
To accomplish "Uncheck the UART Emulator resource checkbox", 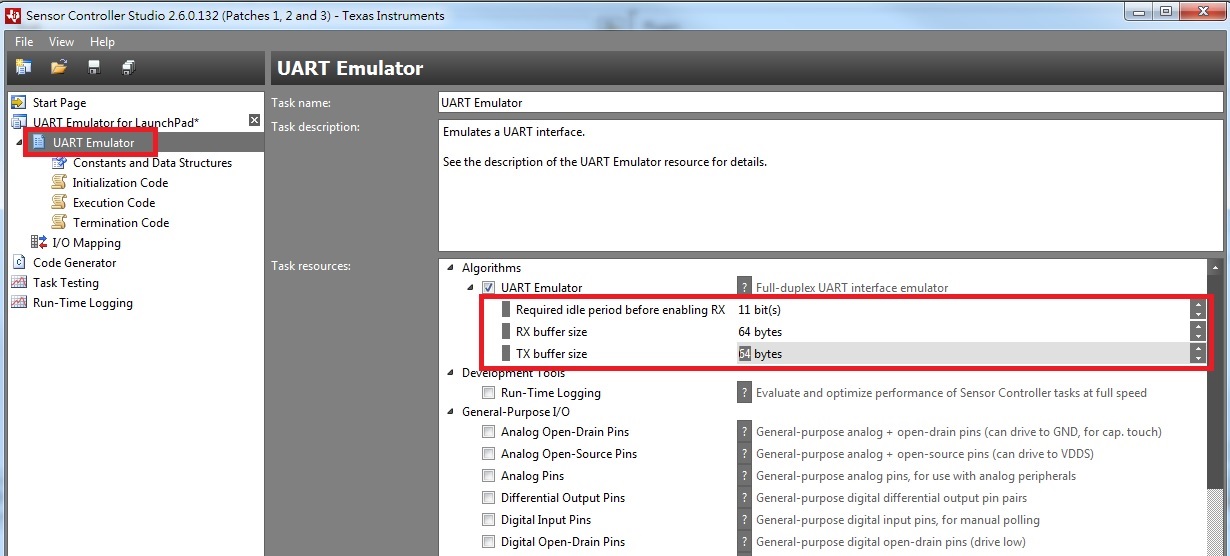I will [489, 288].
